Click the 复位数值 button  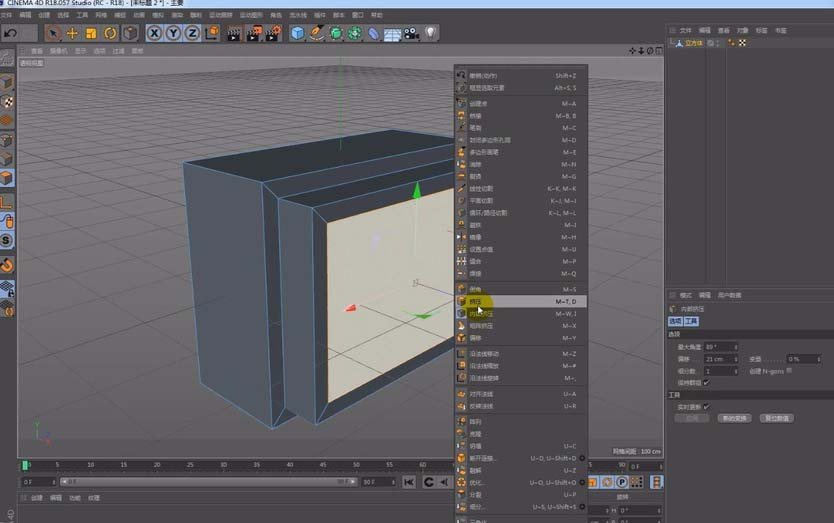click(x=775, y=418)
